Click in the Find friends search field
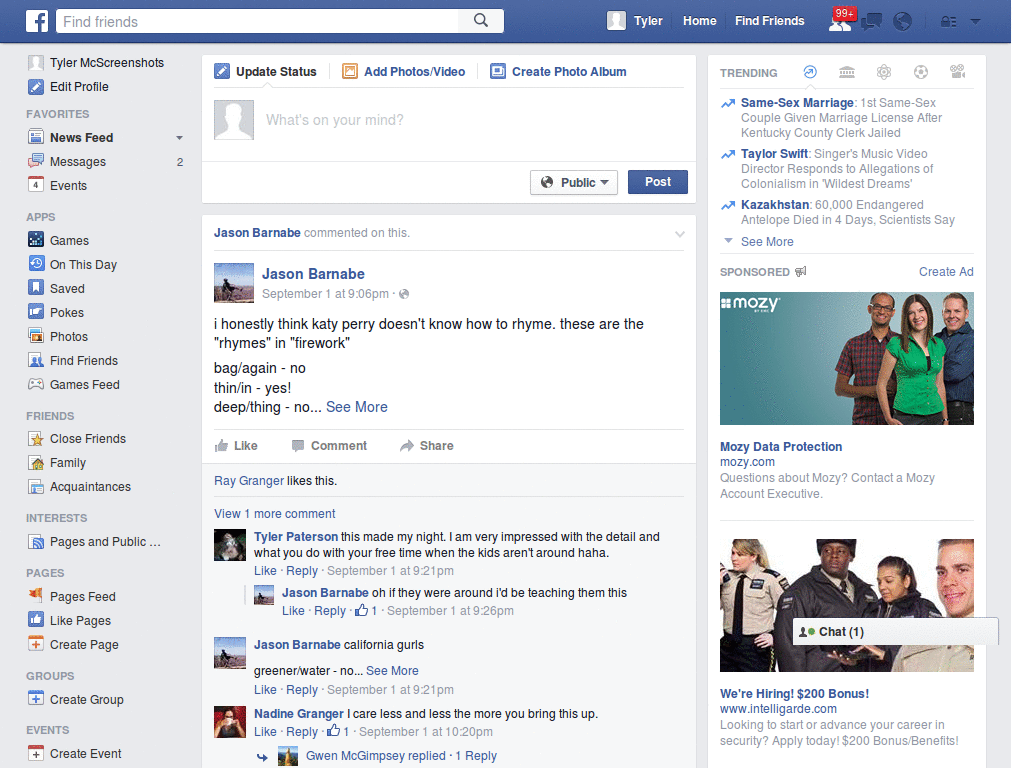The width and height of the screenshot is (1024, 768). [x=258, y=21]
